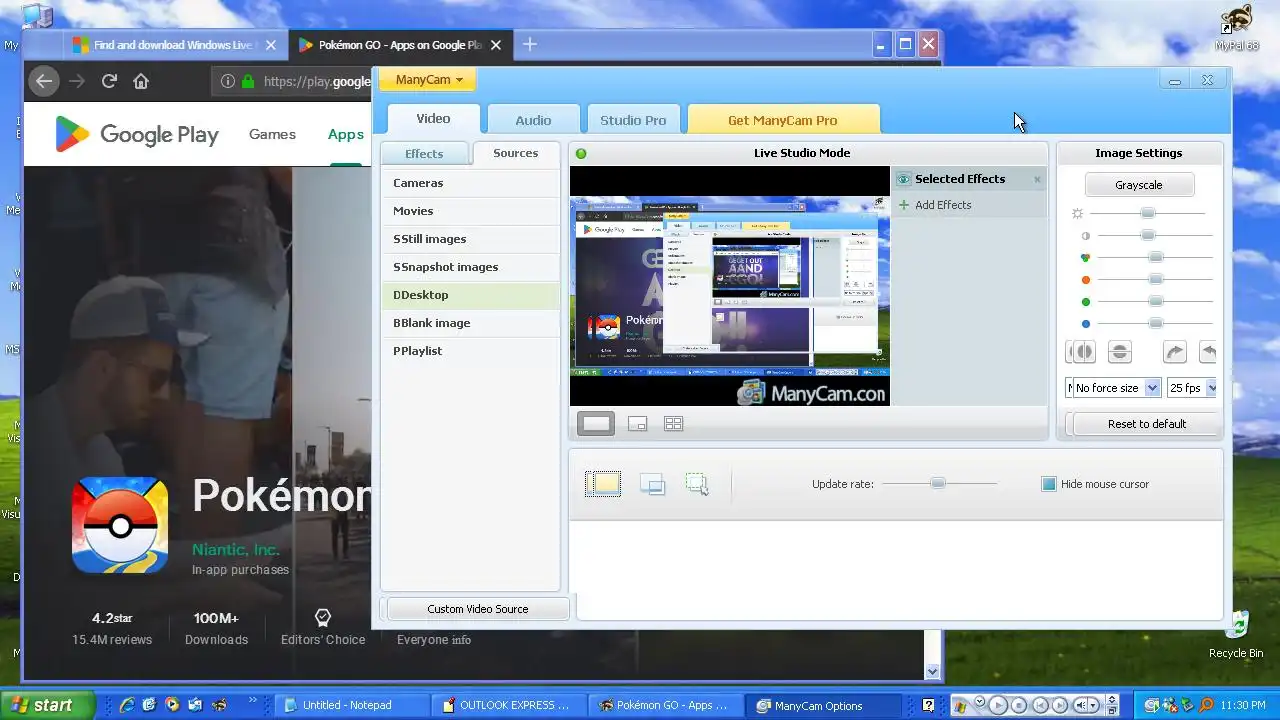Screen dimensions: 1280x720
Task: Rotate the image clockwise
Action: [1174, 352]
